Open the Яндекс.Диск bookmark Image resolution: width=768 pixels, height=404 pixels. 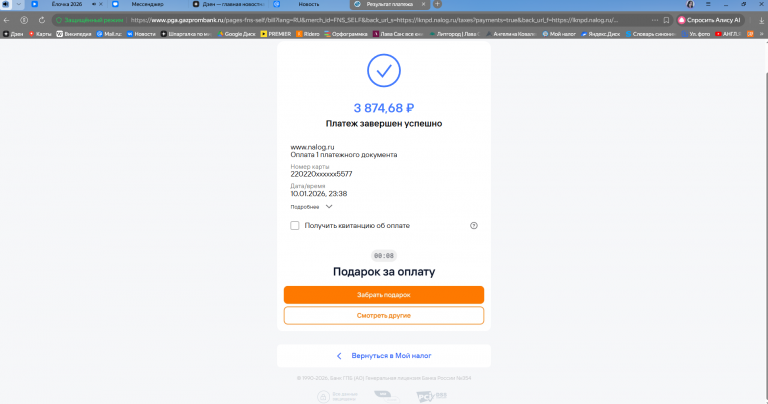(600, 34)
